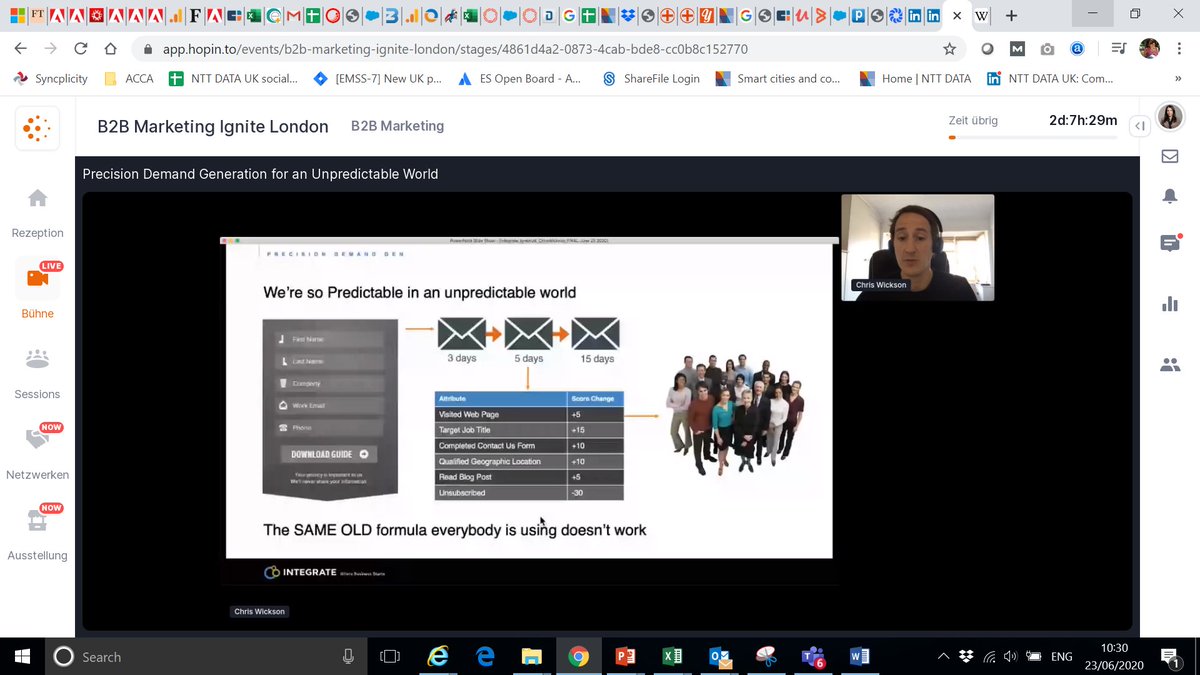The width and height of the screenshot is (1200, 675).
Task: Open the chat bubble icon with red dot
Action: (x=1170, y=243)
